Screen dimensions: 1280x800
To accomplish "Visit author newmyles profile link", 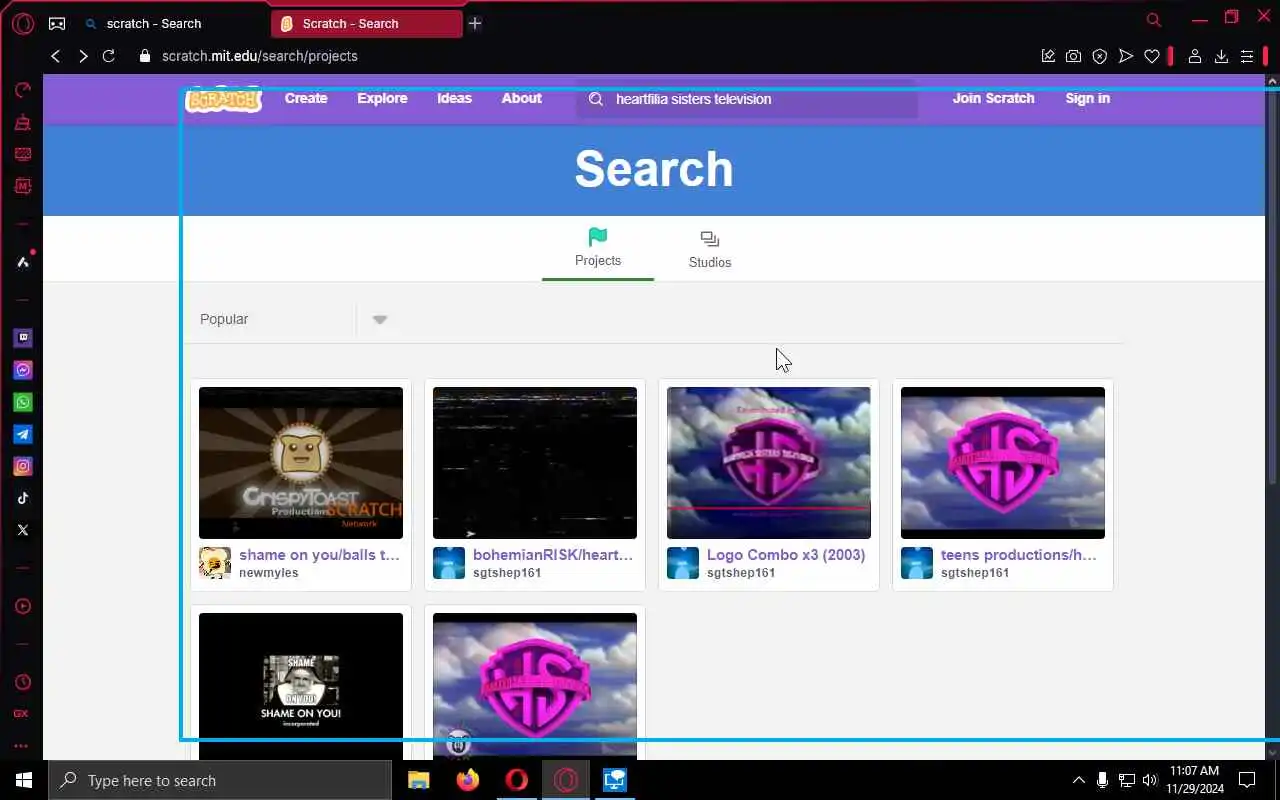I will (269, 573).
